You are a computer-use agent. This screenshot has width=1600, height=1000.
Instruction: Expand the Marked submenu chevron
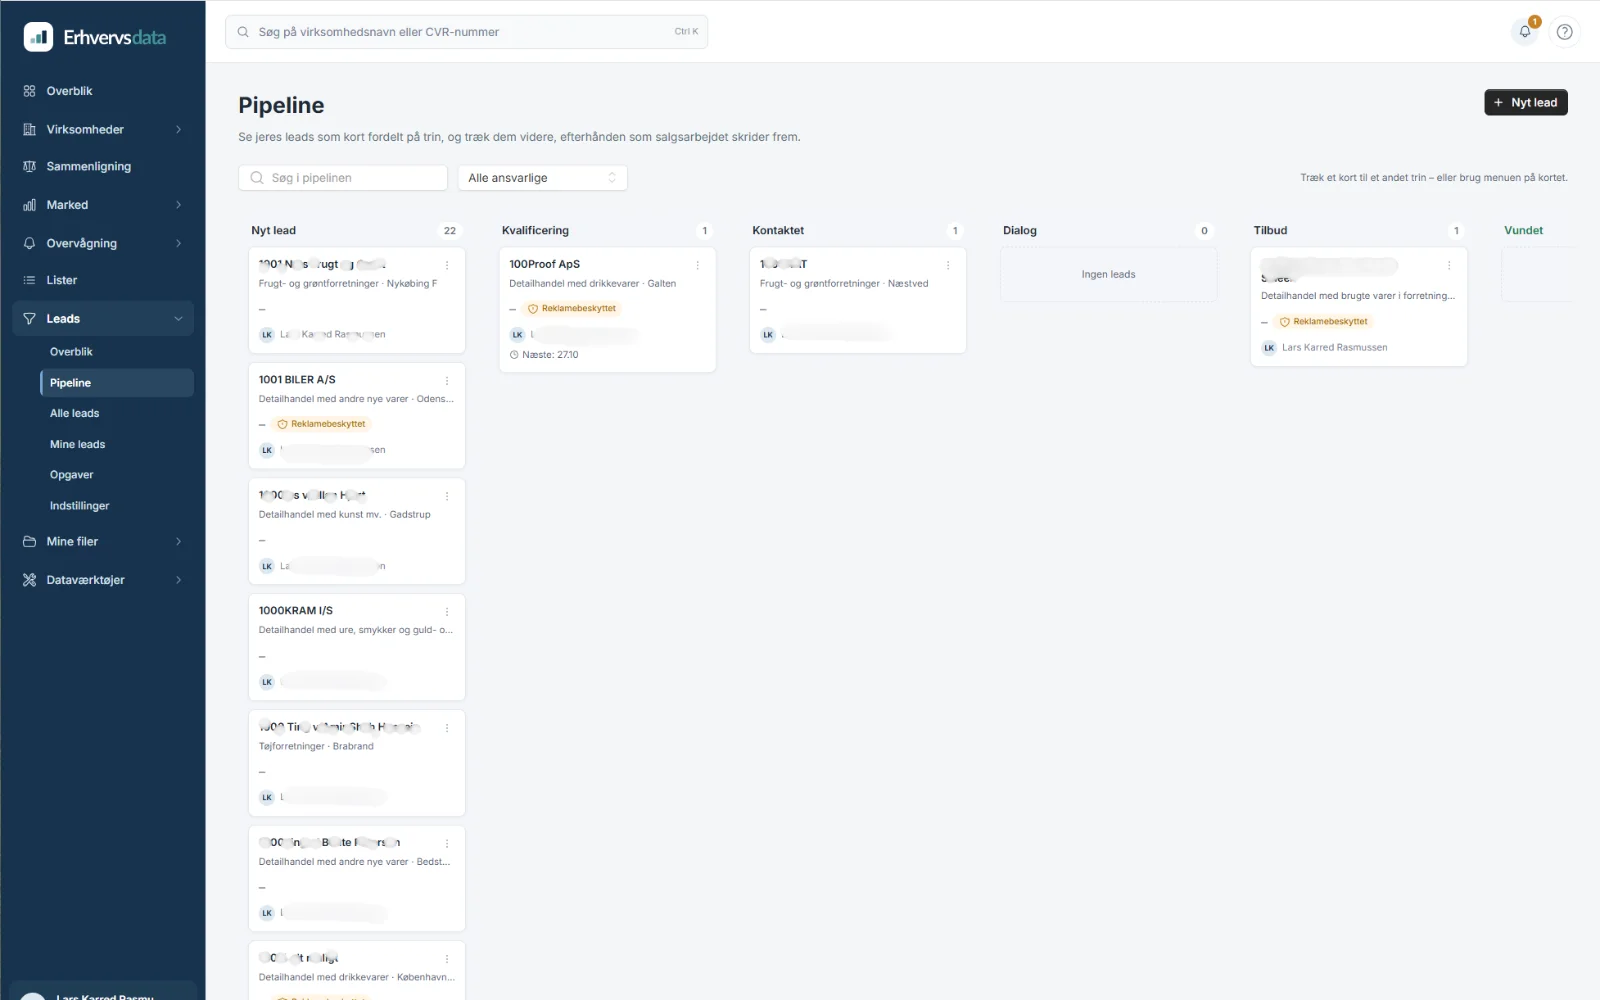click(179, 205)
